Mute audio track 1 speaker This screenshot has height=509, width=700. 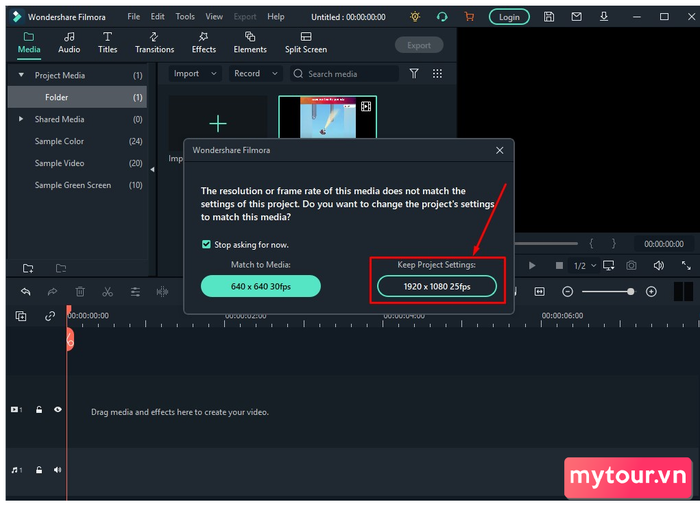click(x=58, y=470)
